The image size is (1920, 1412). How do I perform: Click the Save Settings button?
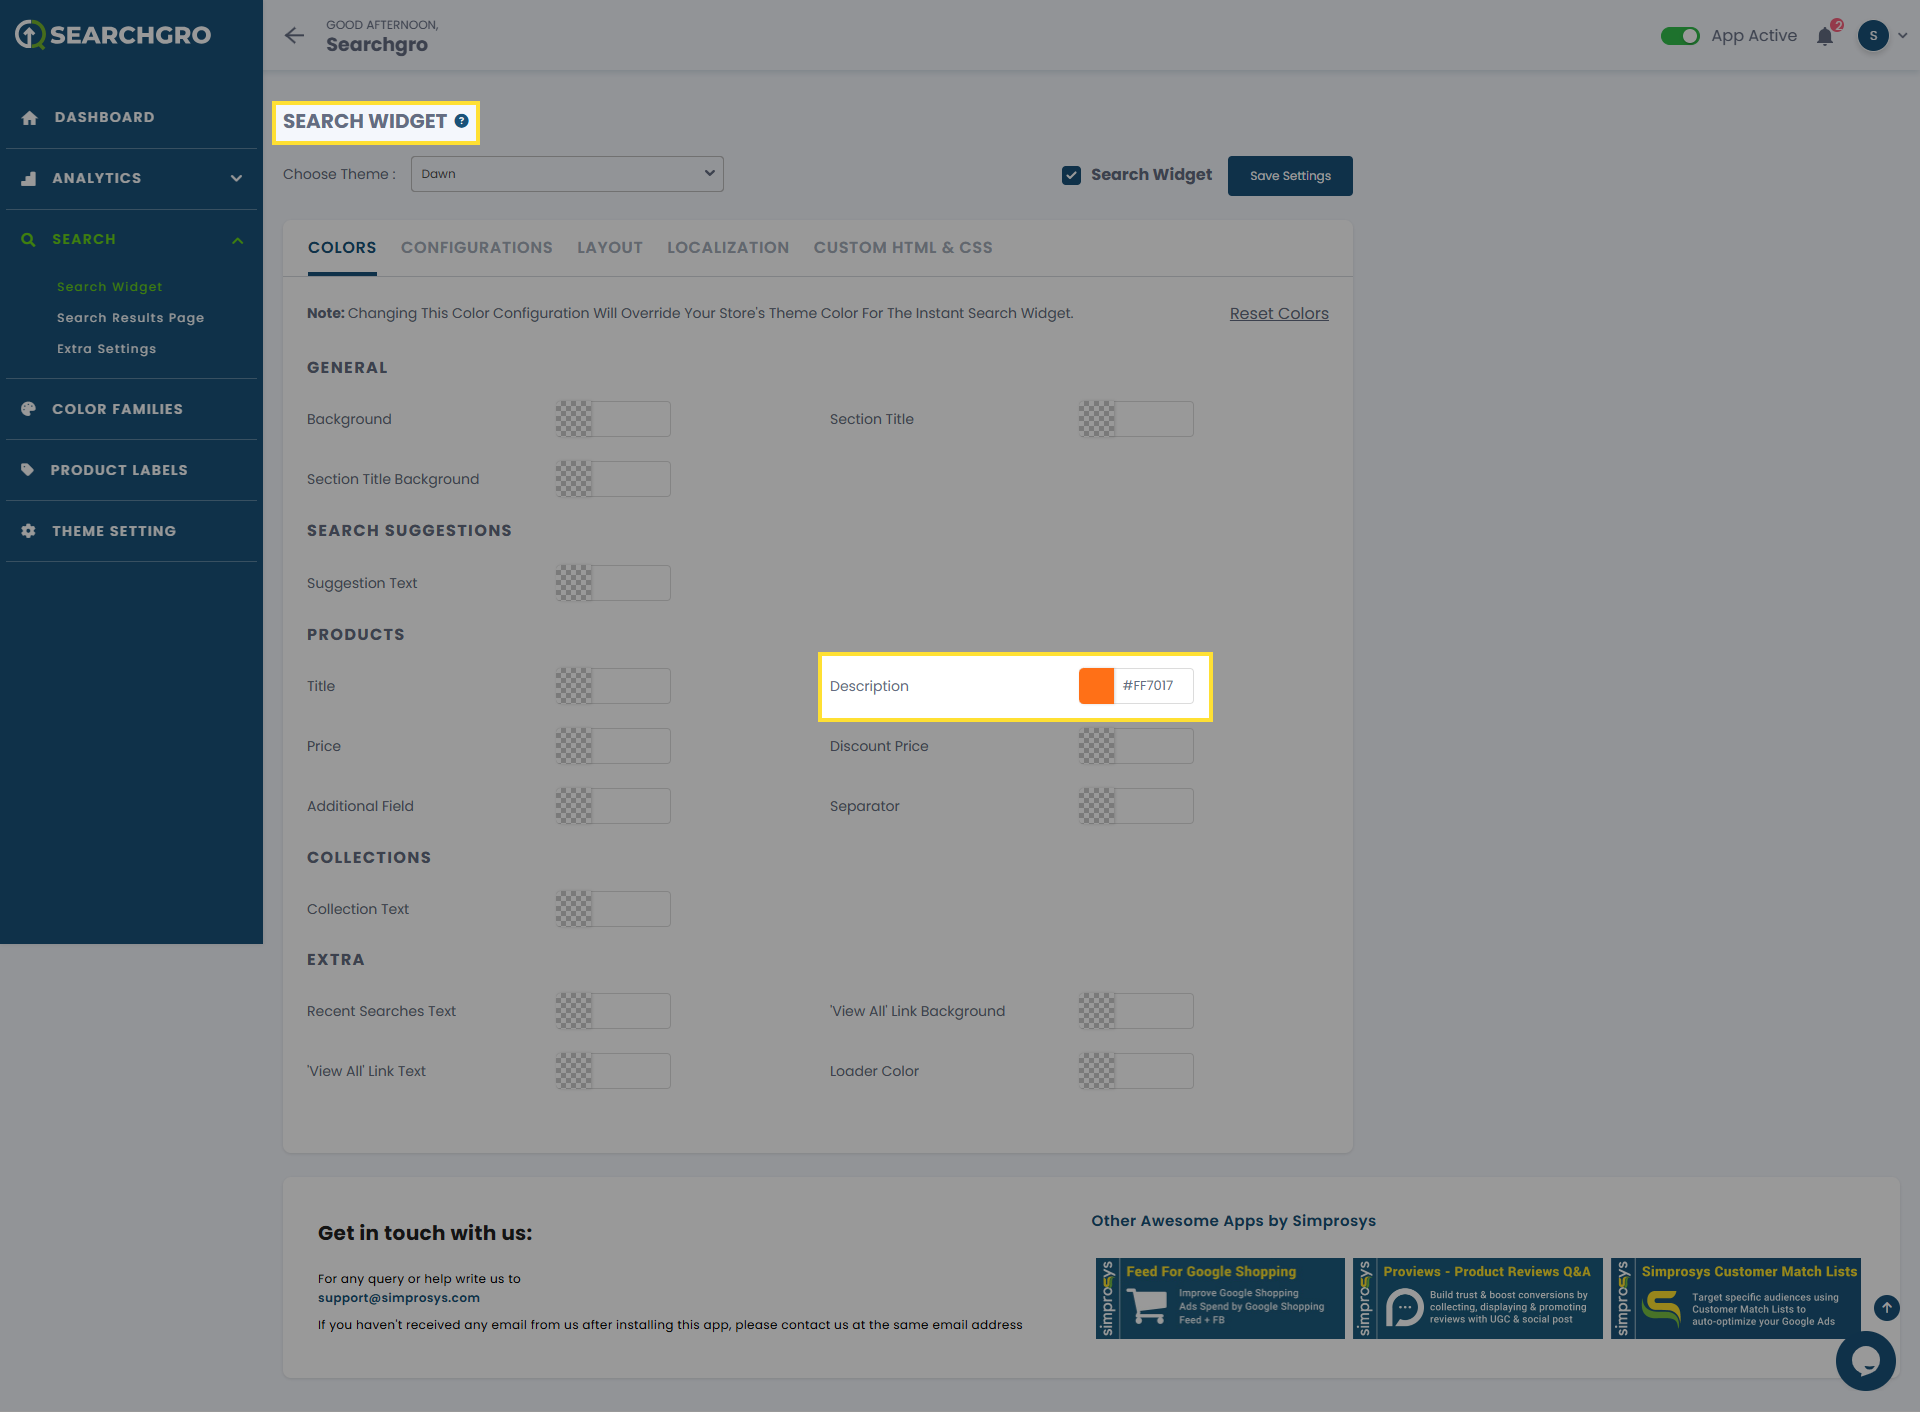coord(1290,176)
